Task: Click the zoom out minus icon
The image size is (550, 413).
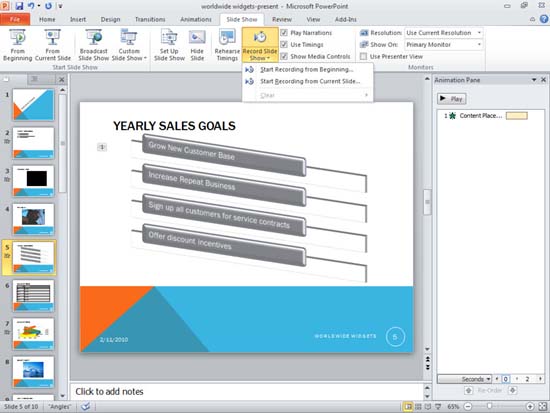Action: click(468, 406)
